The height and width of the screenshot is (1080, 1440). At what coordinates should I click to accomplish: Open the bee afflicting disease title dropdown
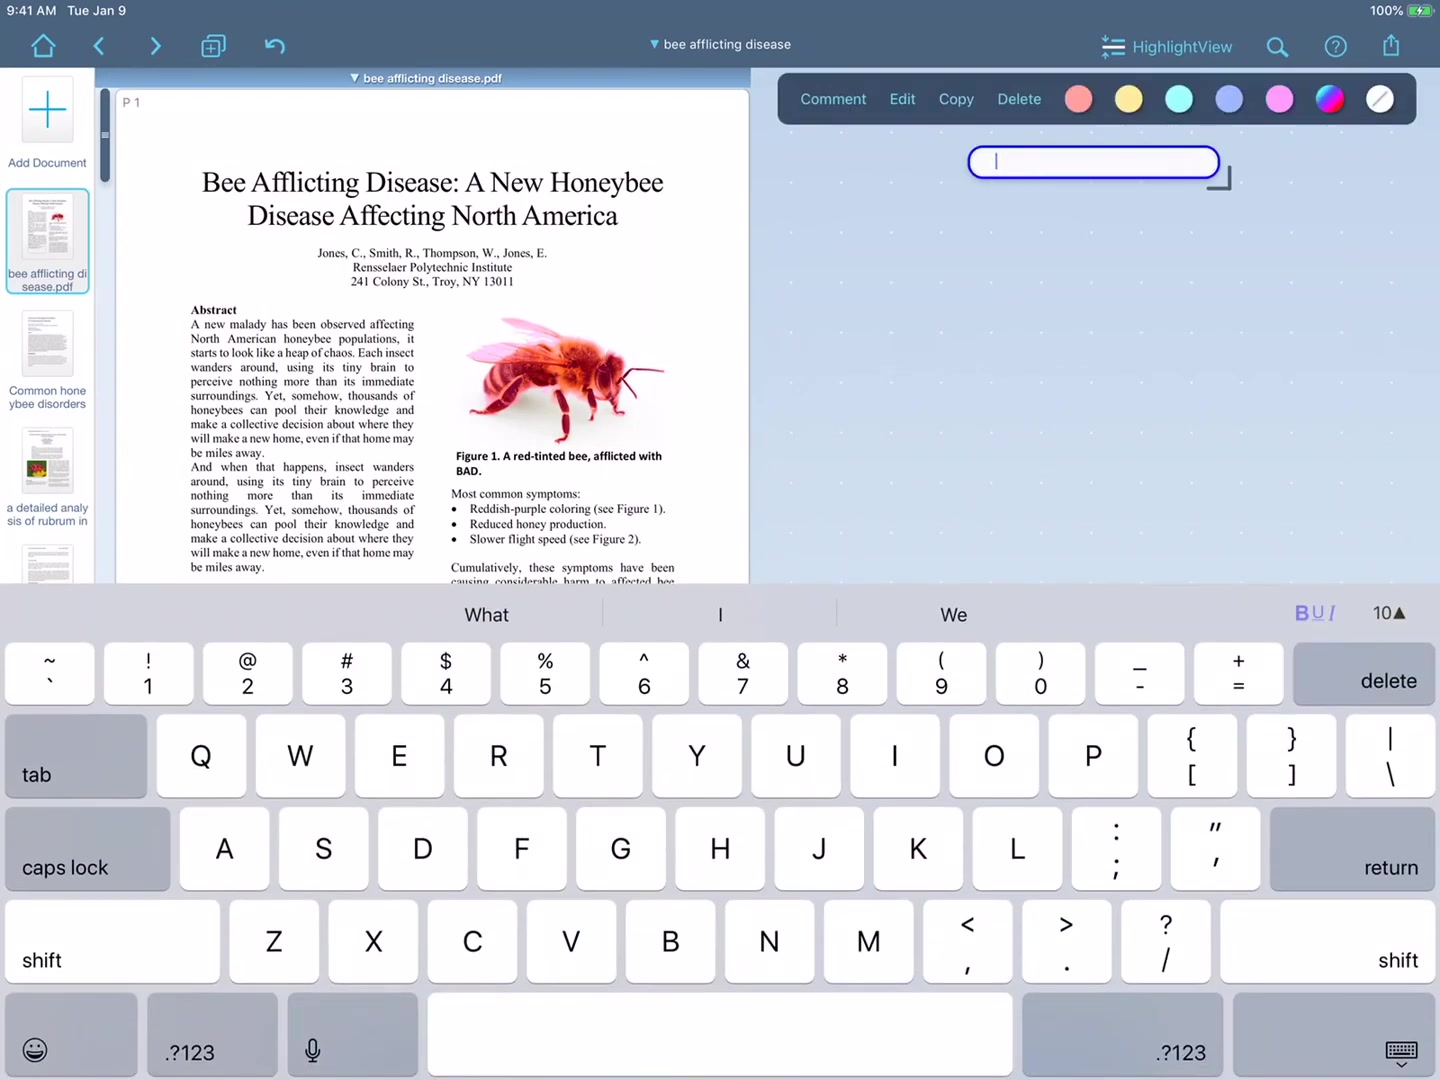719,44
